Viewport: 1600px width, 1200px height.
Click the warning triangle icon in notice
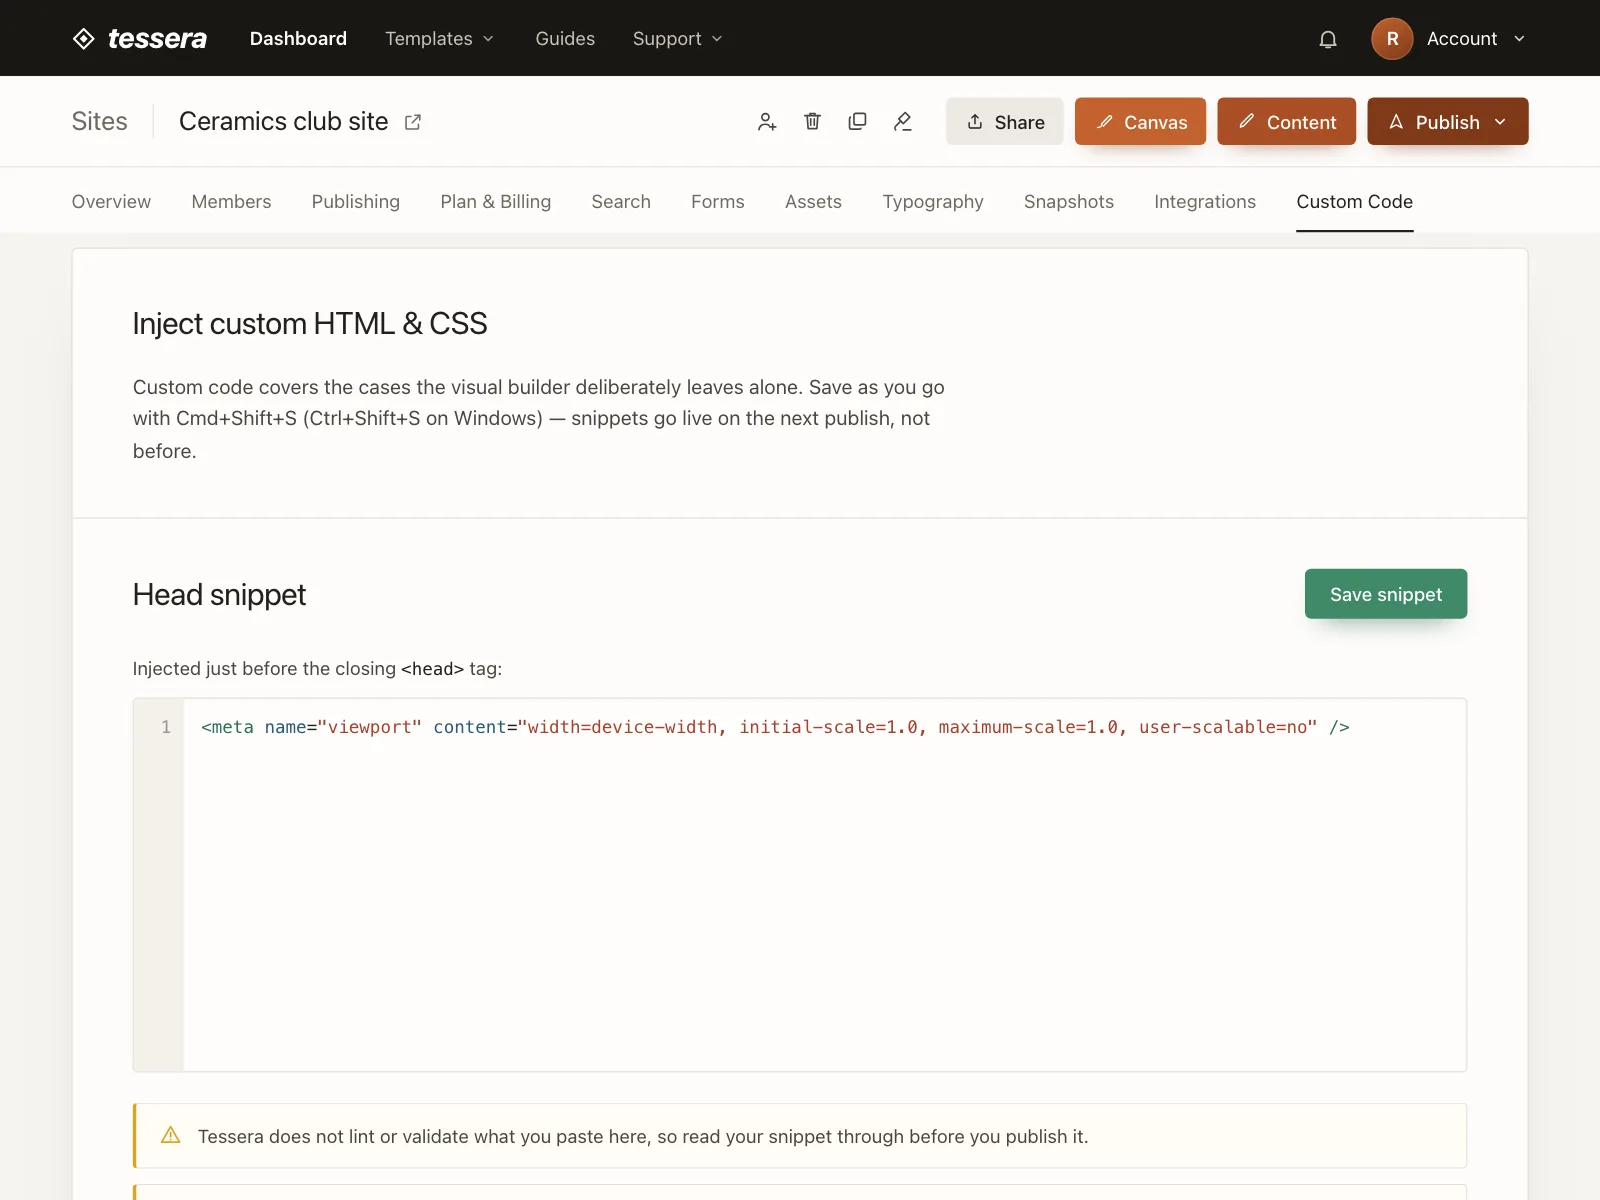(171, 1135)
